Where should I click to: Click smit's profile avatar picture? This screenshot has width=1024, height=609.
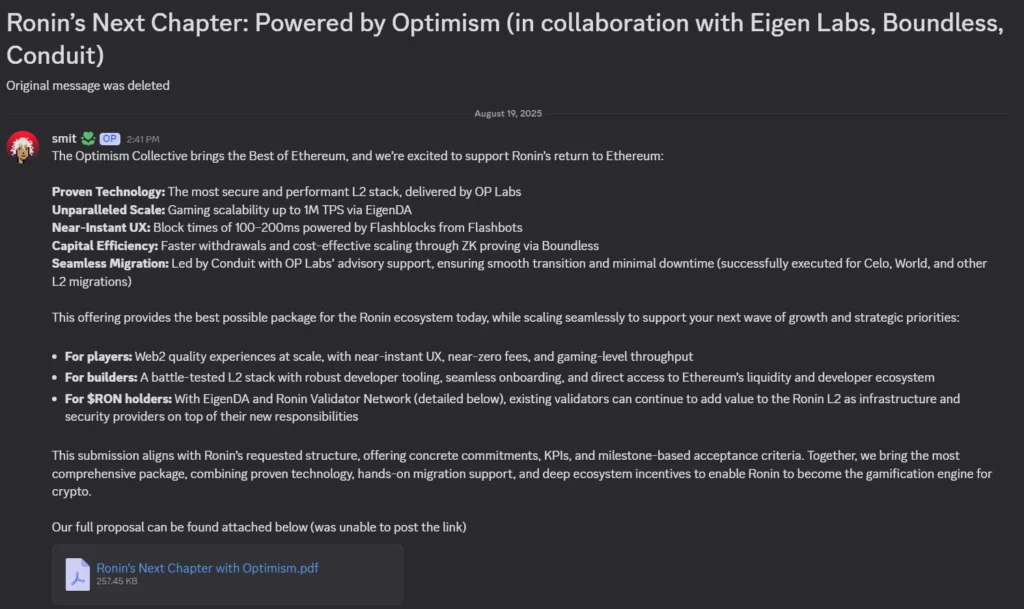pos(22,147)
